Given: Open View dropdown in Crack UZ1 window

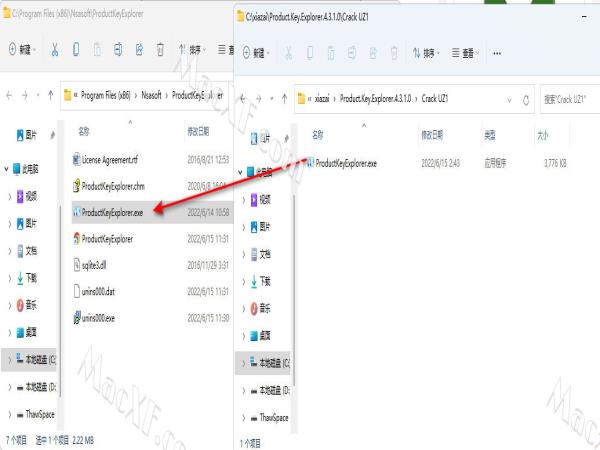Looking at the screenshot, I should [x=465, y=53].
